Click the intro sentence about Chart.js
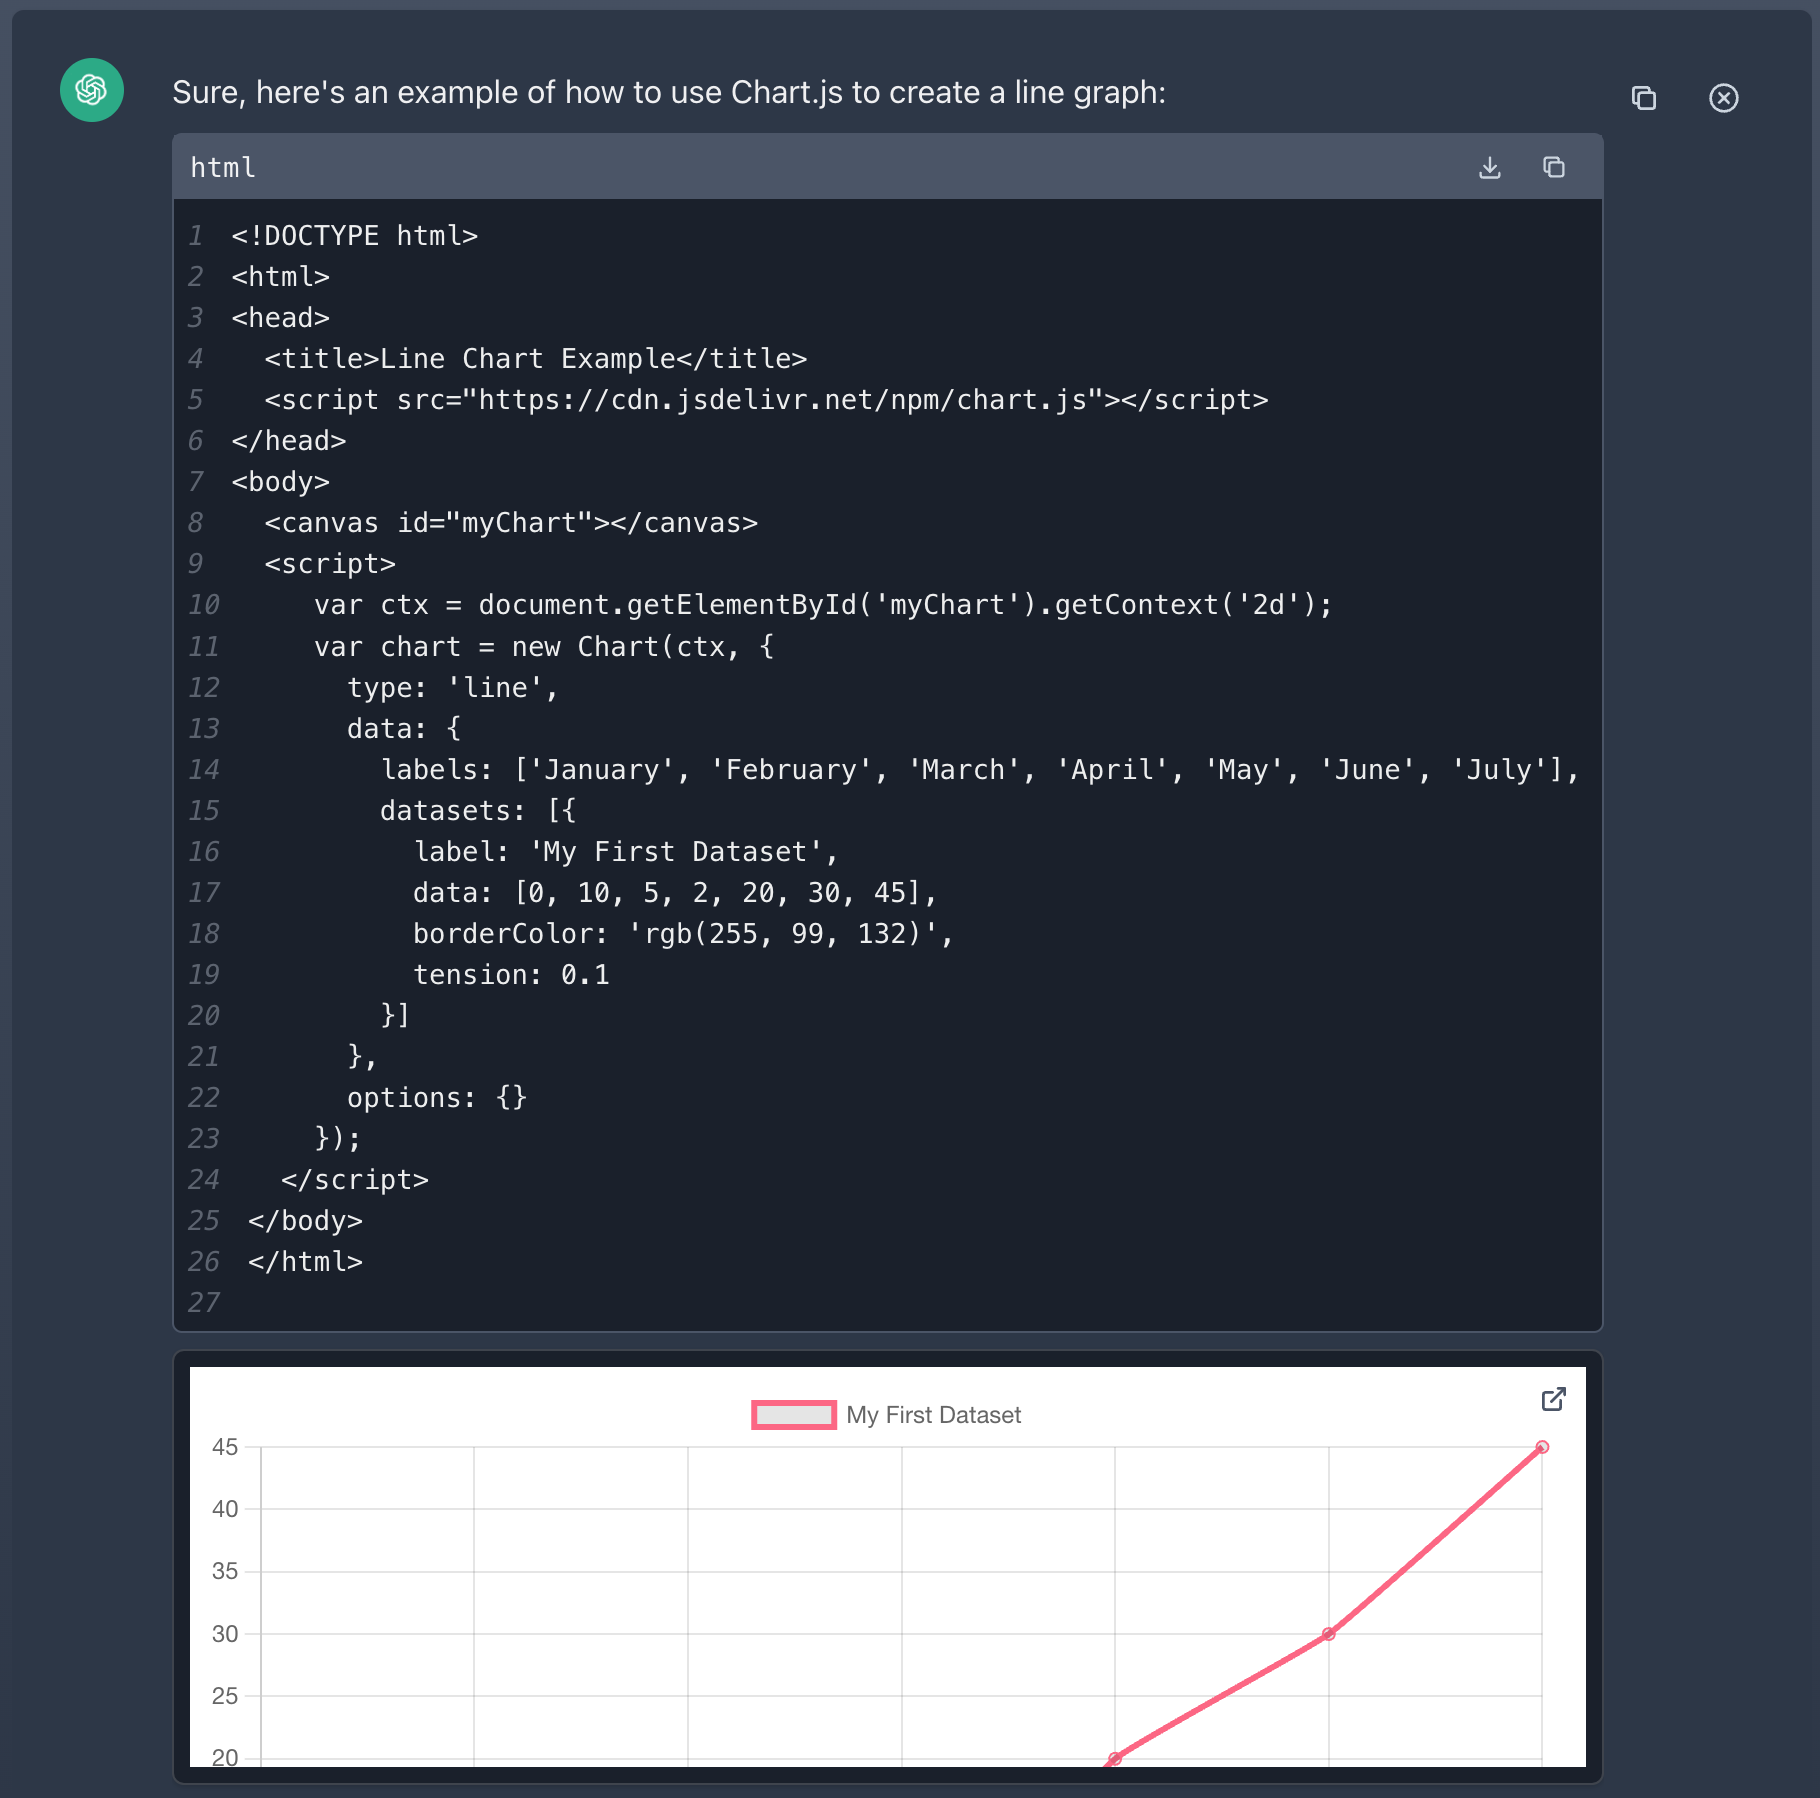1820x1798 pixels. [668, 92]
